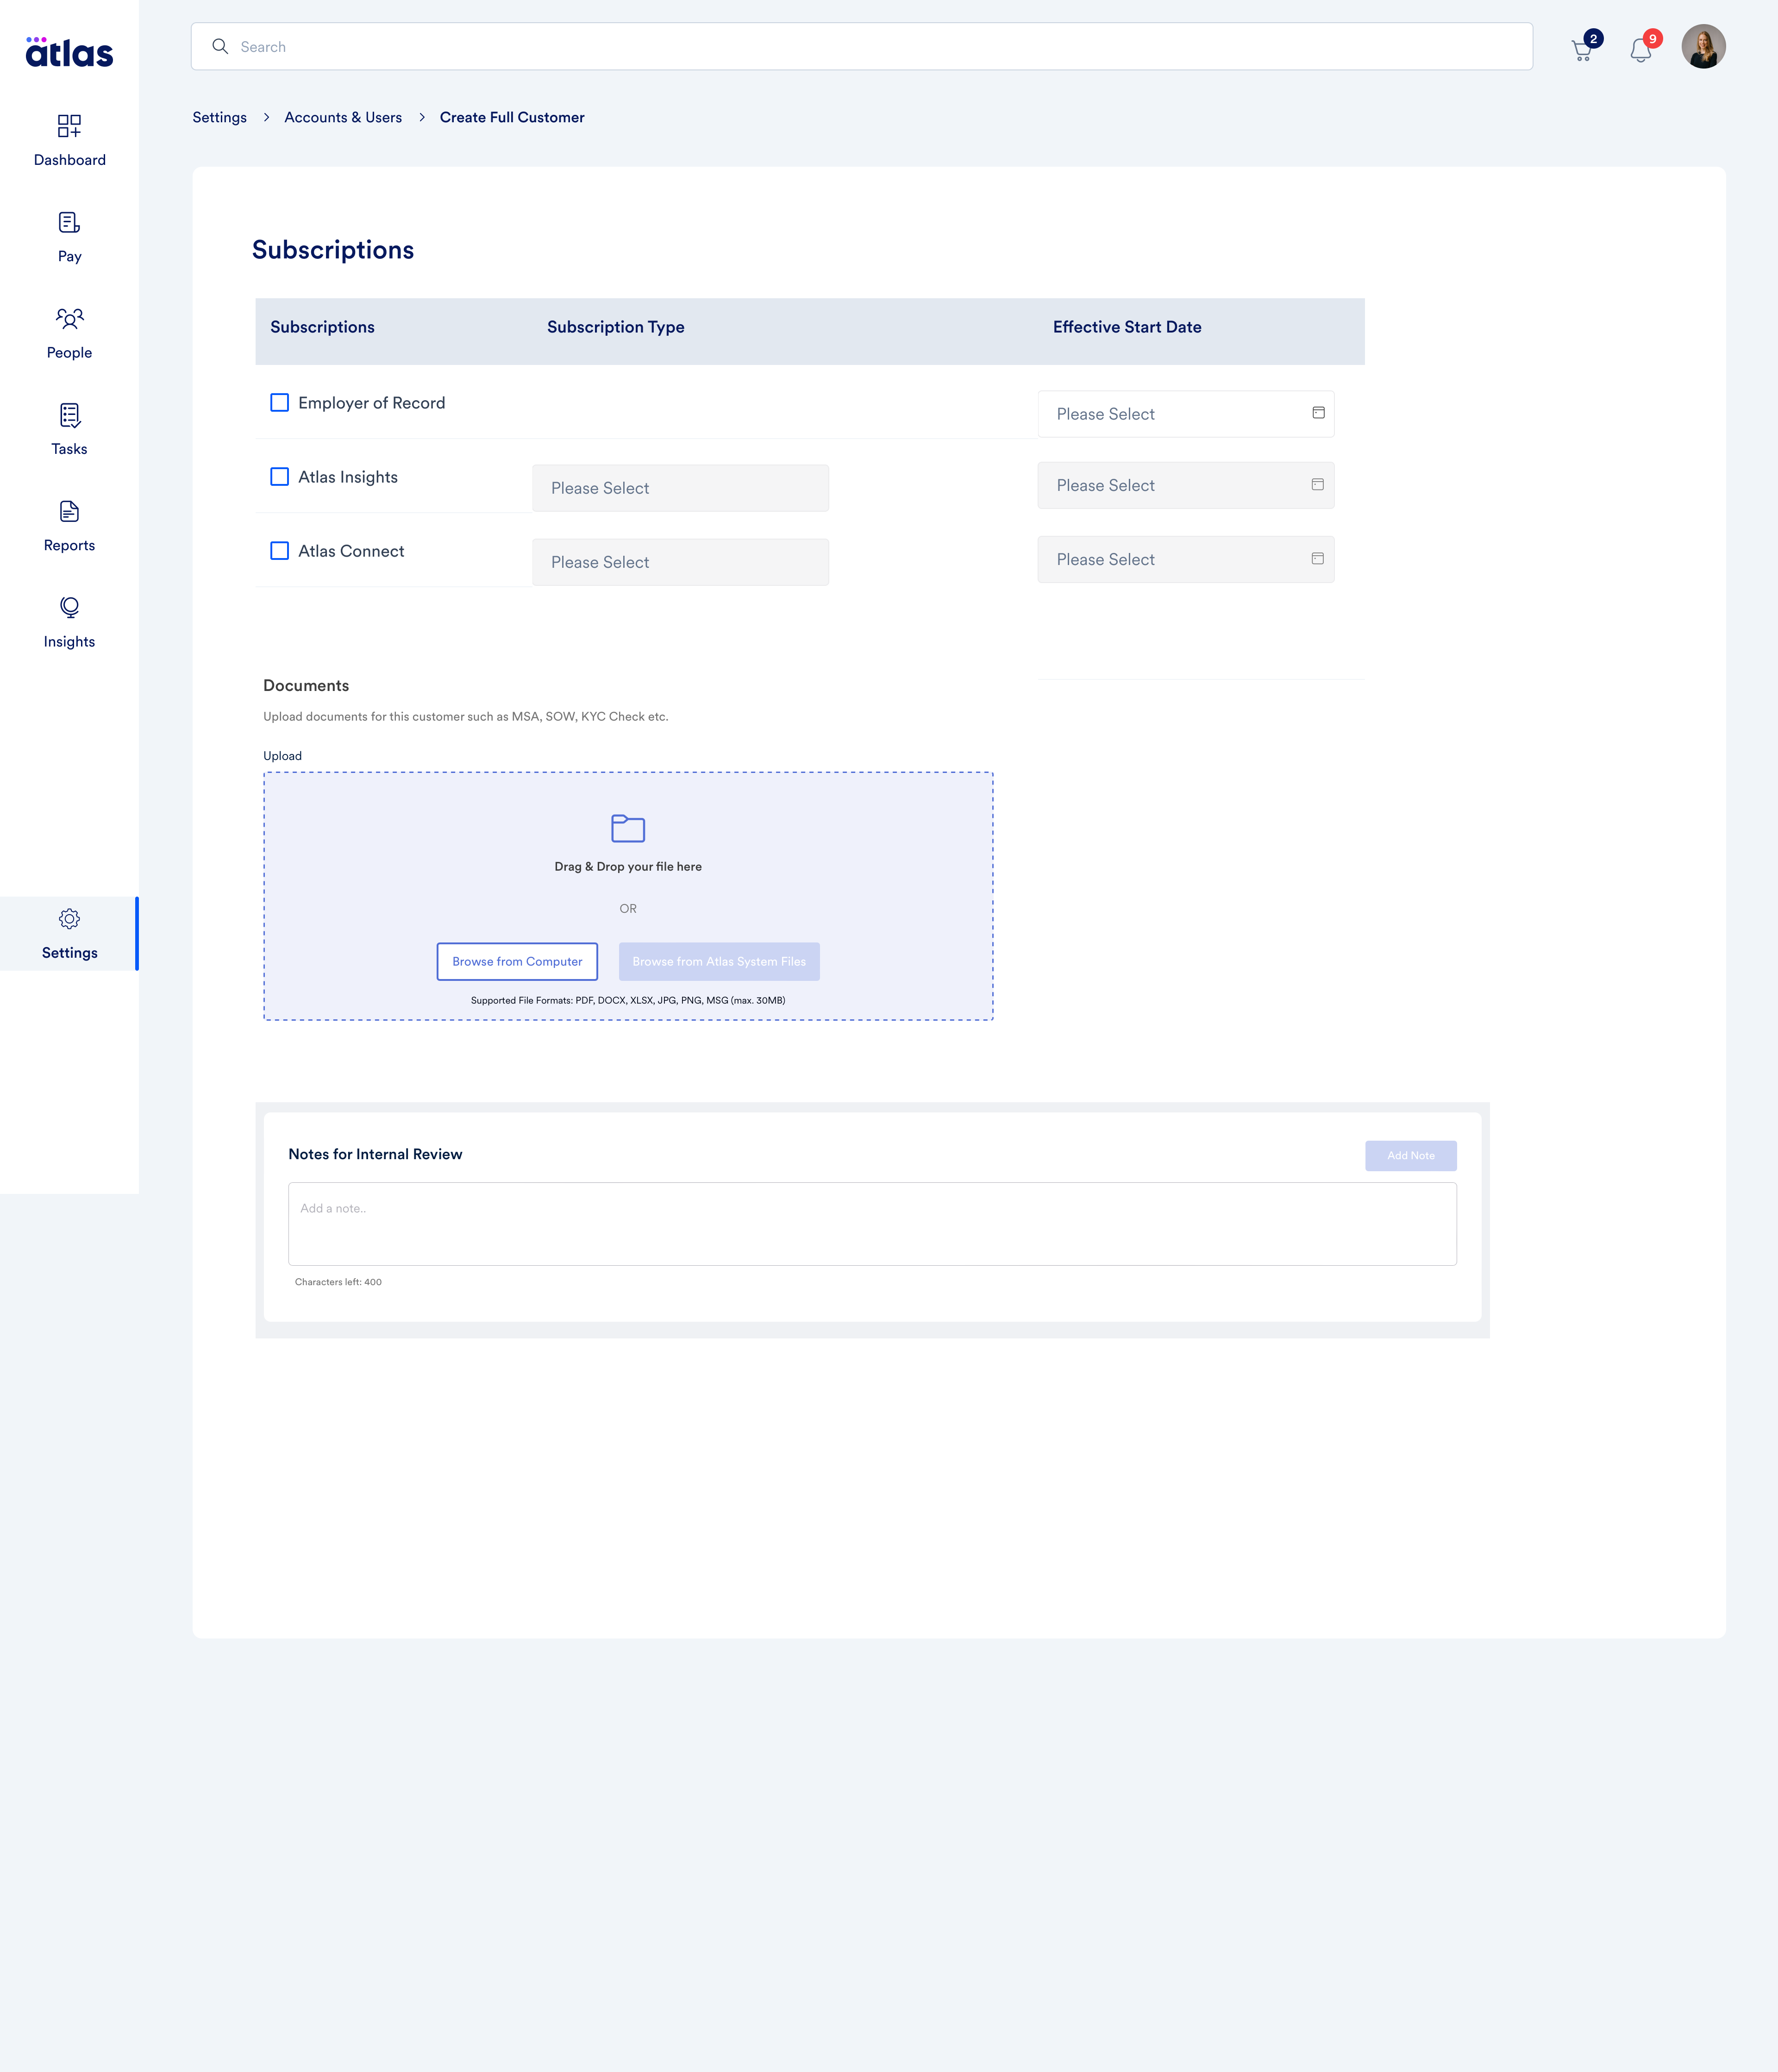Click Browse from Computer button
The image size is (1778, 2072).
click(517, 961)
